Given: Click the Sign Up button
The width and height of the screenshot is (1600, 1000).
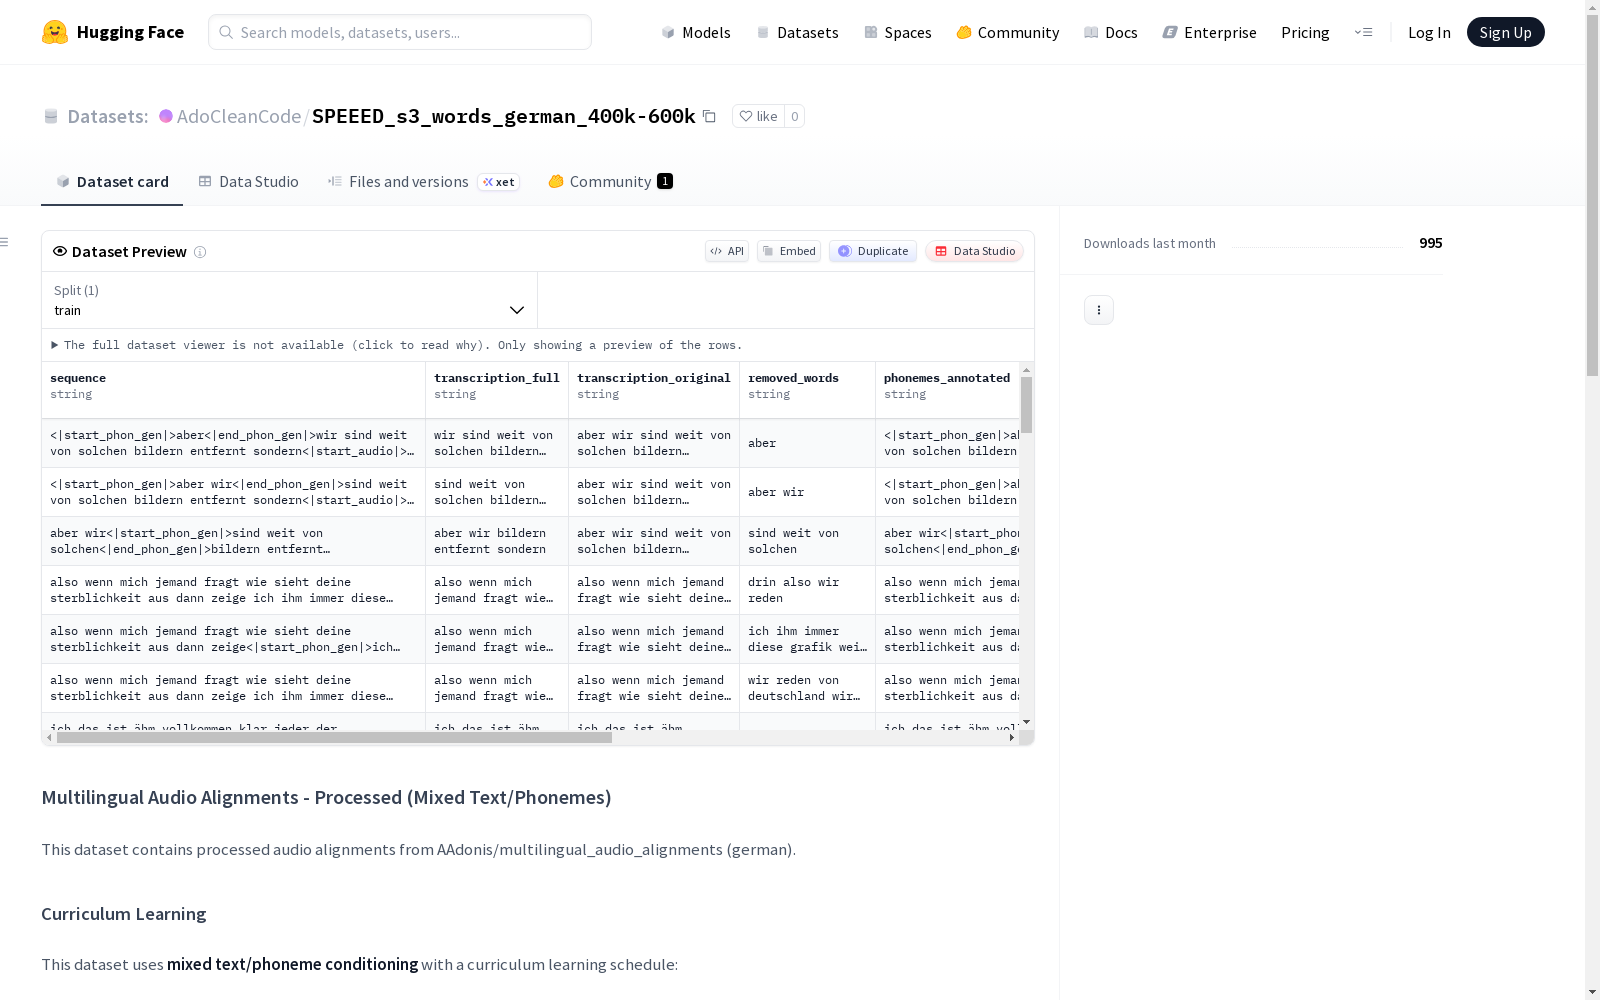Looking at the screenshot, I should (x=1505, y=32).
